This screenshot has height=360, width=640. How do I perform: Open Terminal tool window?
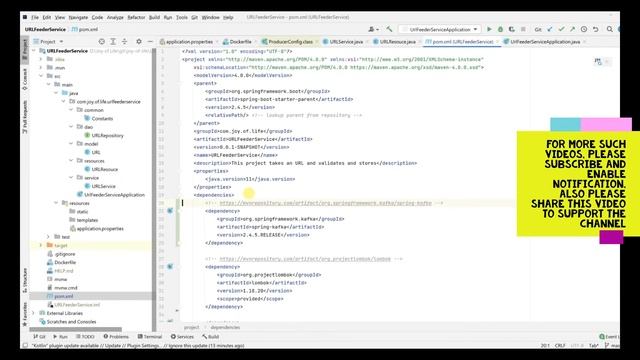150,337
